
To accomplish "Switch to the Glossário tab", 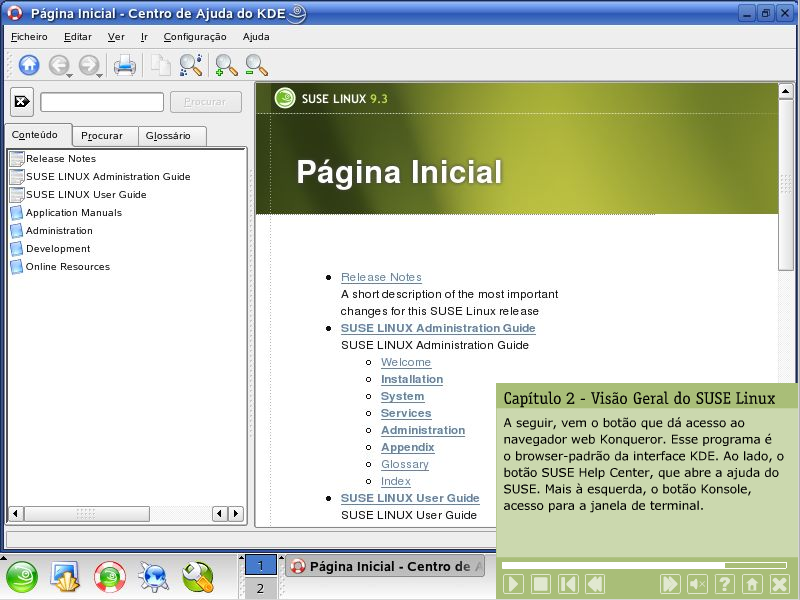I will click(168, 136).
